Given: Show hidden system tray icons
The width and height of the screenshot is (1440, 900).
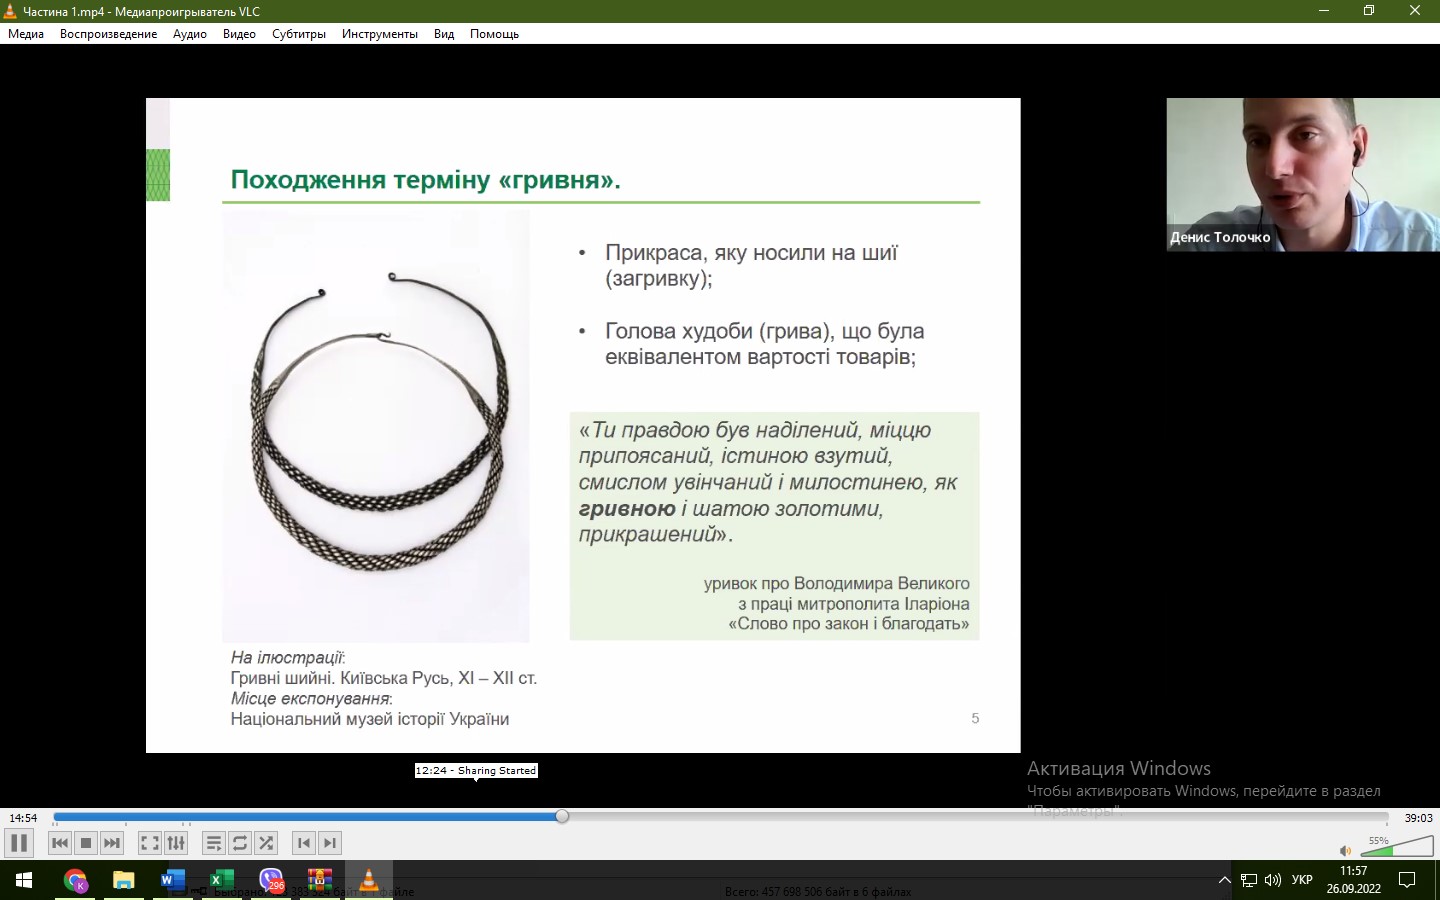Looking at the screenshot, I should [x=1224, y=881].
